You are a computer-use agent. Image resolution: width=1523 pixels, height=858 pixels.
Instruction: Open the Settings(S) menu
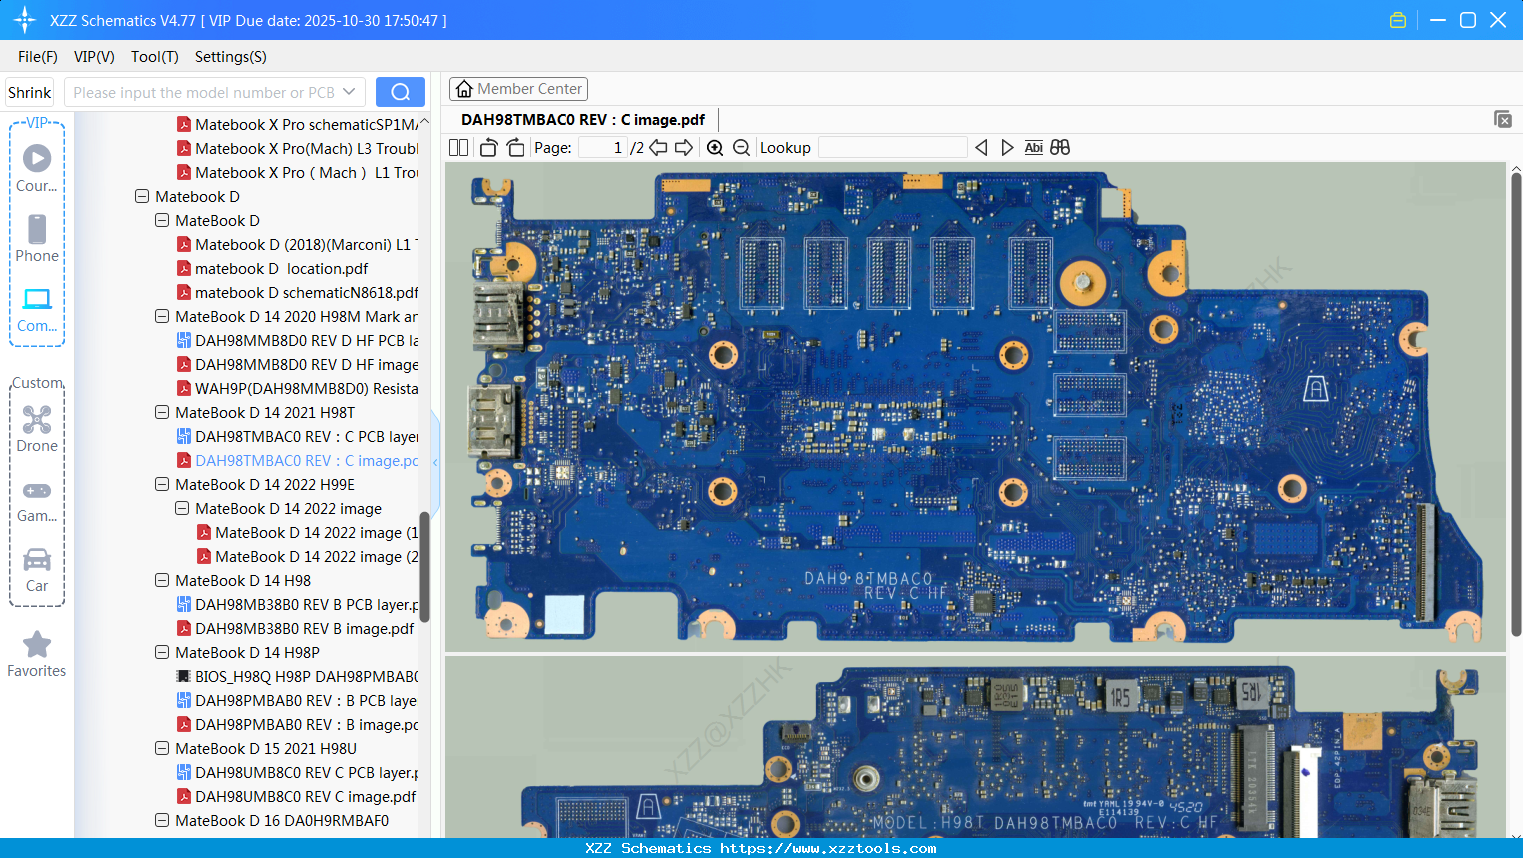pos(231,57)
